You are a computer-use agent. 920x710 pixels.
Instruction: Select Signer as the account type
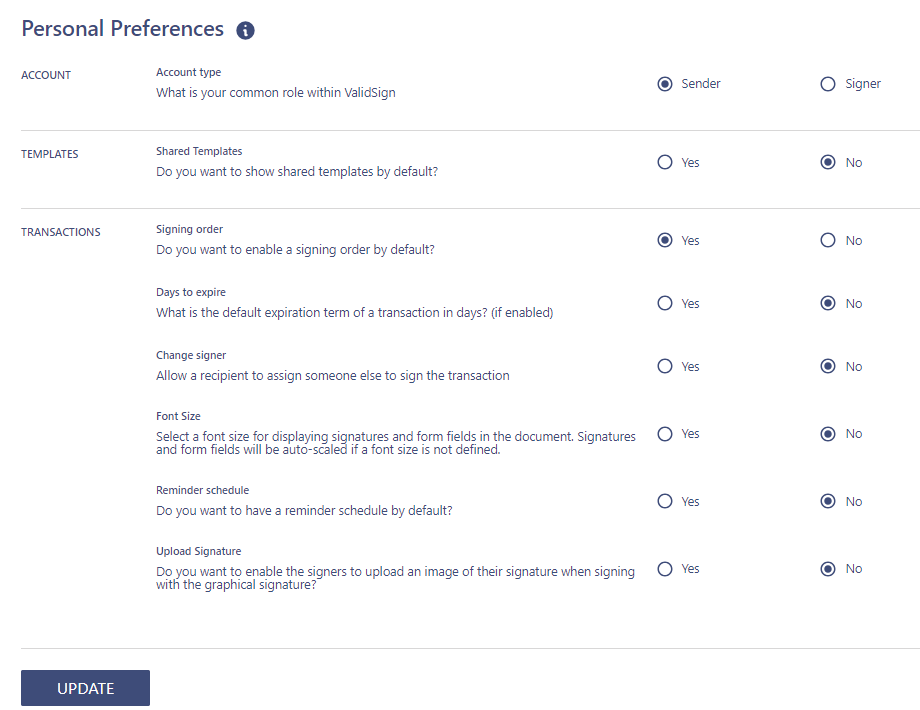[827, 84]
